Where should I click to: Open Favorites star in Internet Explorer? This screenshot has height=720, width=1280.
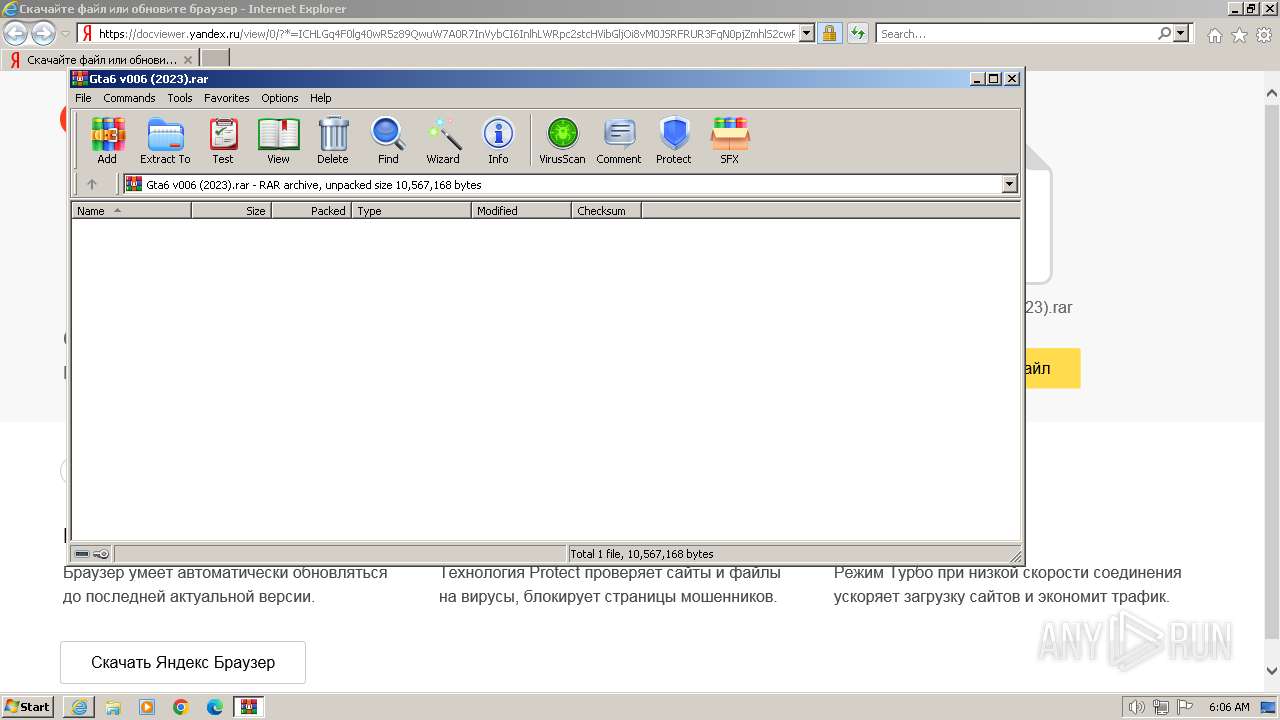point(1239,35)
